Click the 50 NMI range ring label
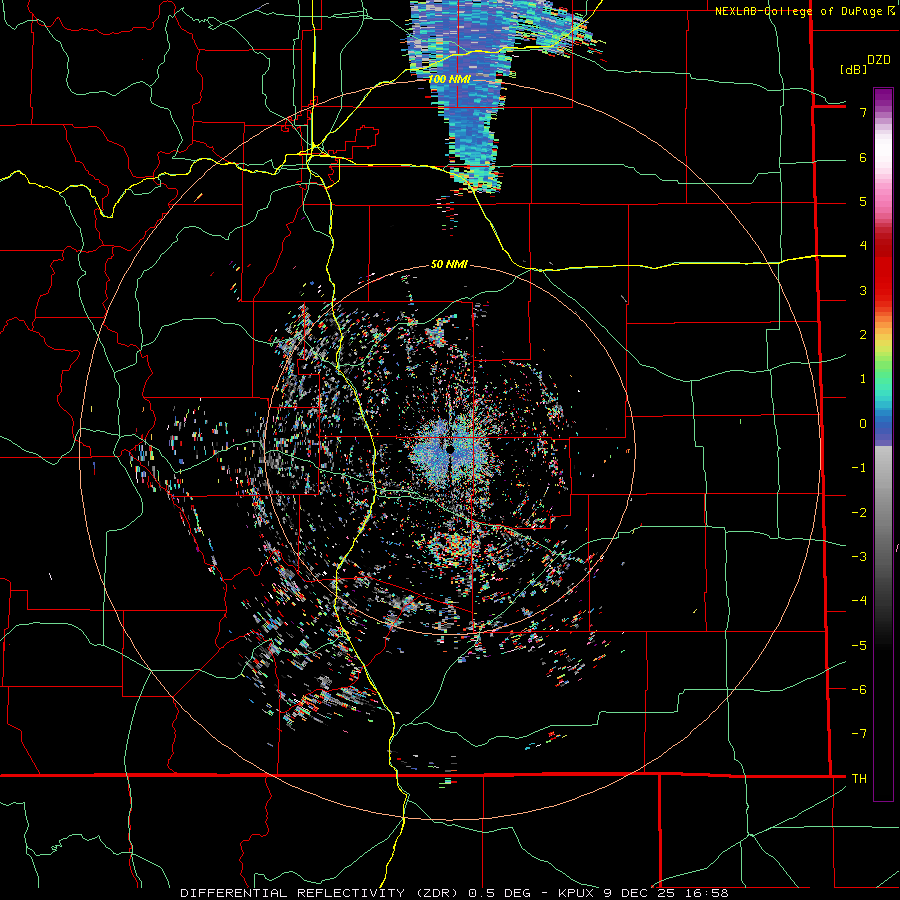 pyautogui.click(x=449, y=264)
